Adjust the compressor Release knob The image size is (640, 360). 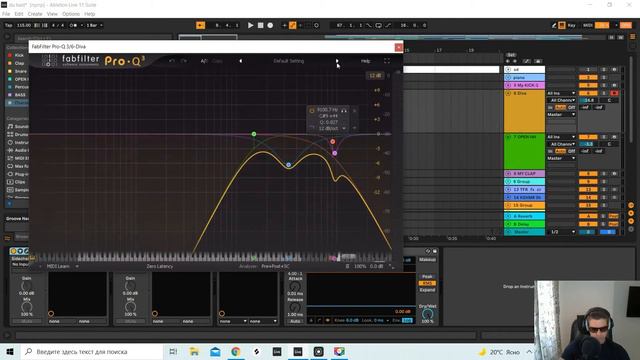(295, 307)
